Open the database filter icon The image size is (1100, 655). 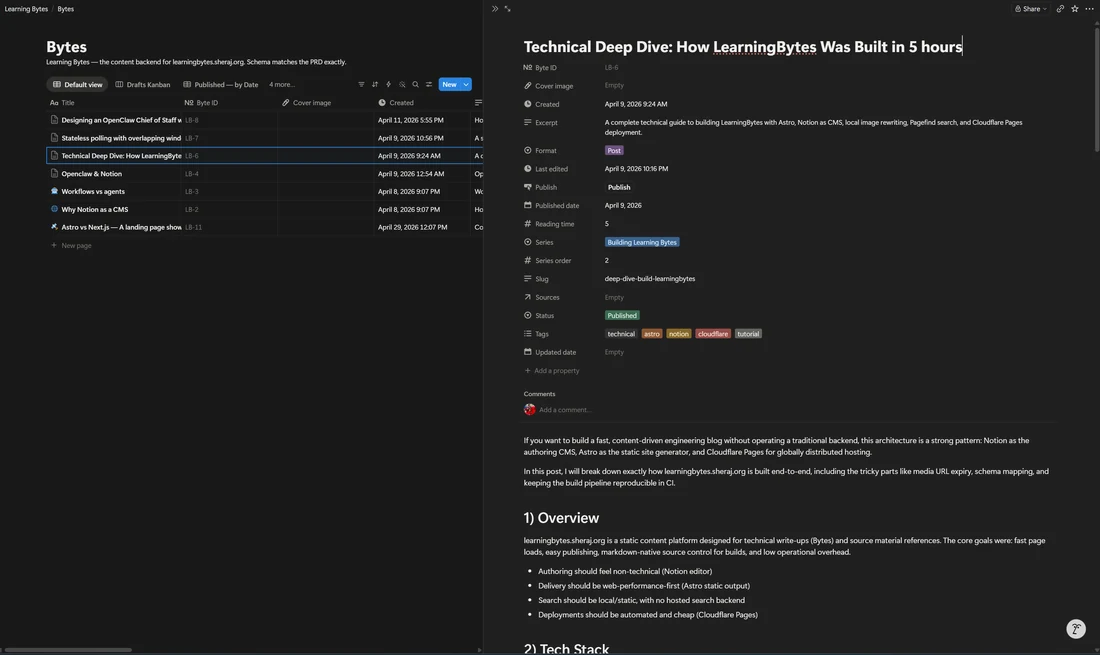click(x=361, y=84)
